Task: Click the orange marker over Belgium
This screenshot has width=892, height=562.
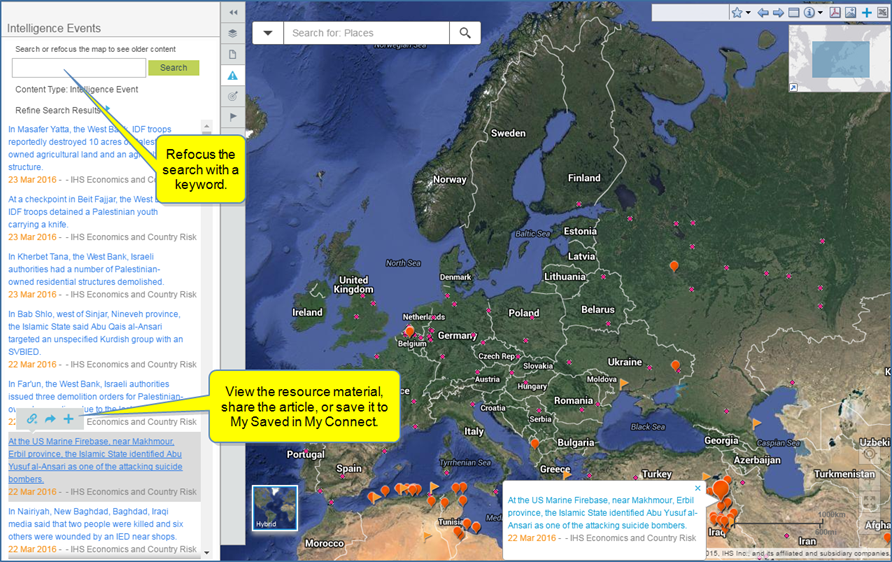Action: click(410, 330)
